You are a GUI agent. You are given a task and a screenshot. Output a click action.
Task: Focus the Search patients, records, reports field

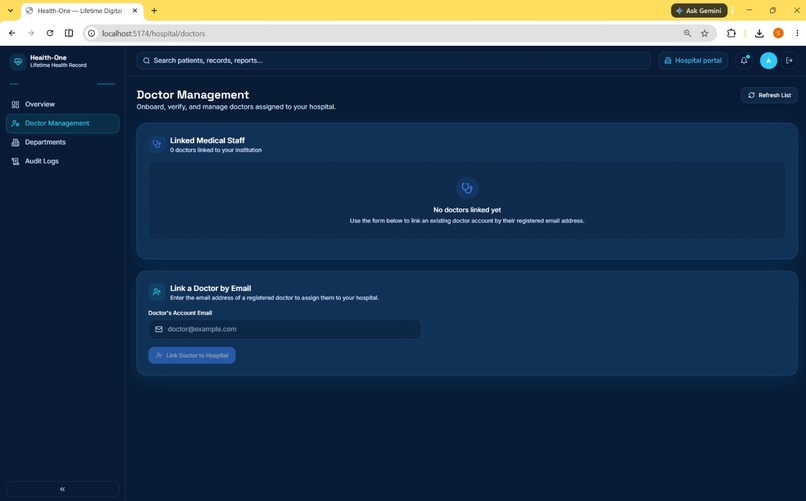pos(393,61)
